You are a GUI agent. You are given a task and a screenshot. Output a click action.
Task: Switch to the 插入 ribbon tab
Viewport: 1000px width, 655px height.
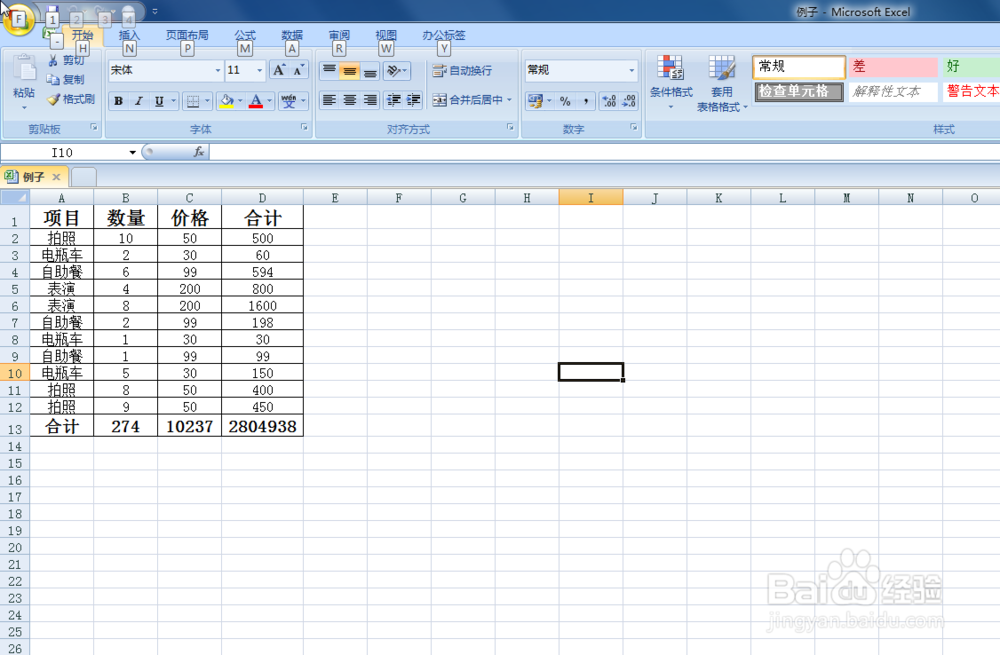point(129,36)
